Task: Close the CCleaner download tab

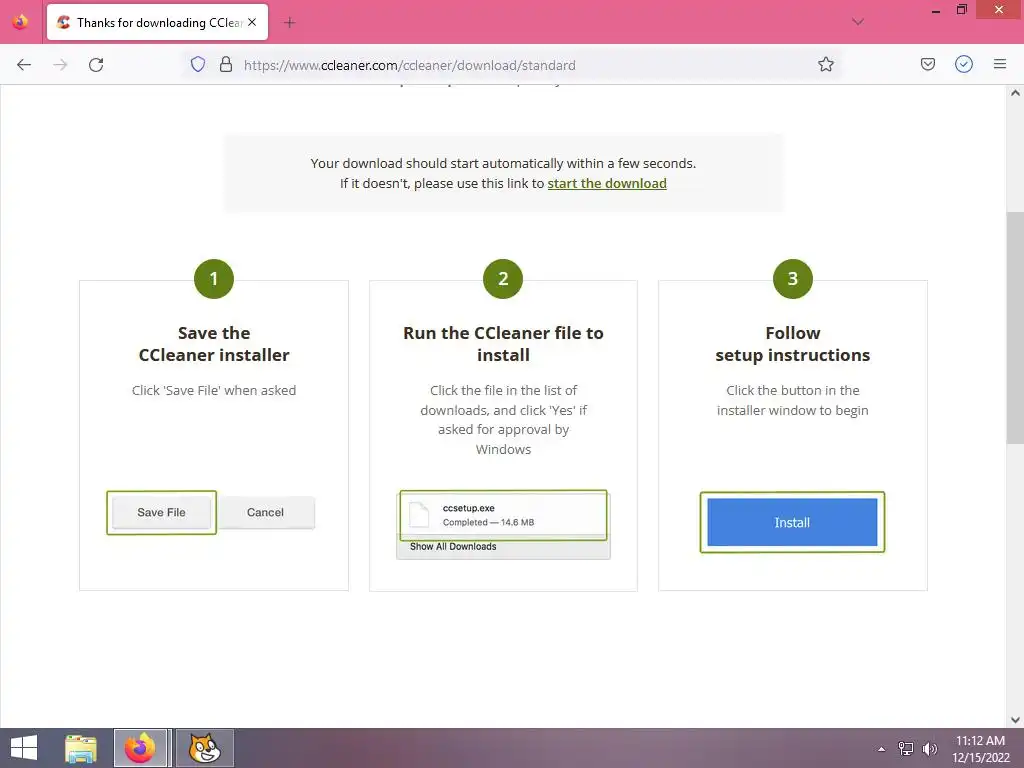Action: pyautogui.click(x=252, y=22)
